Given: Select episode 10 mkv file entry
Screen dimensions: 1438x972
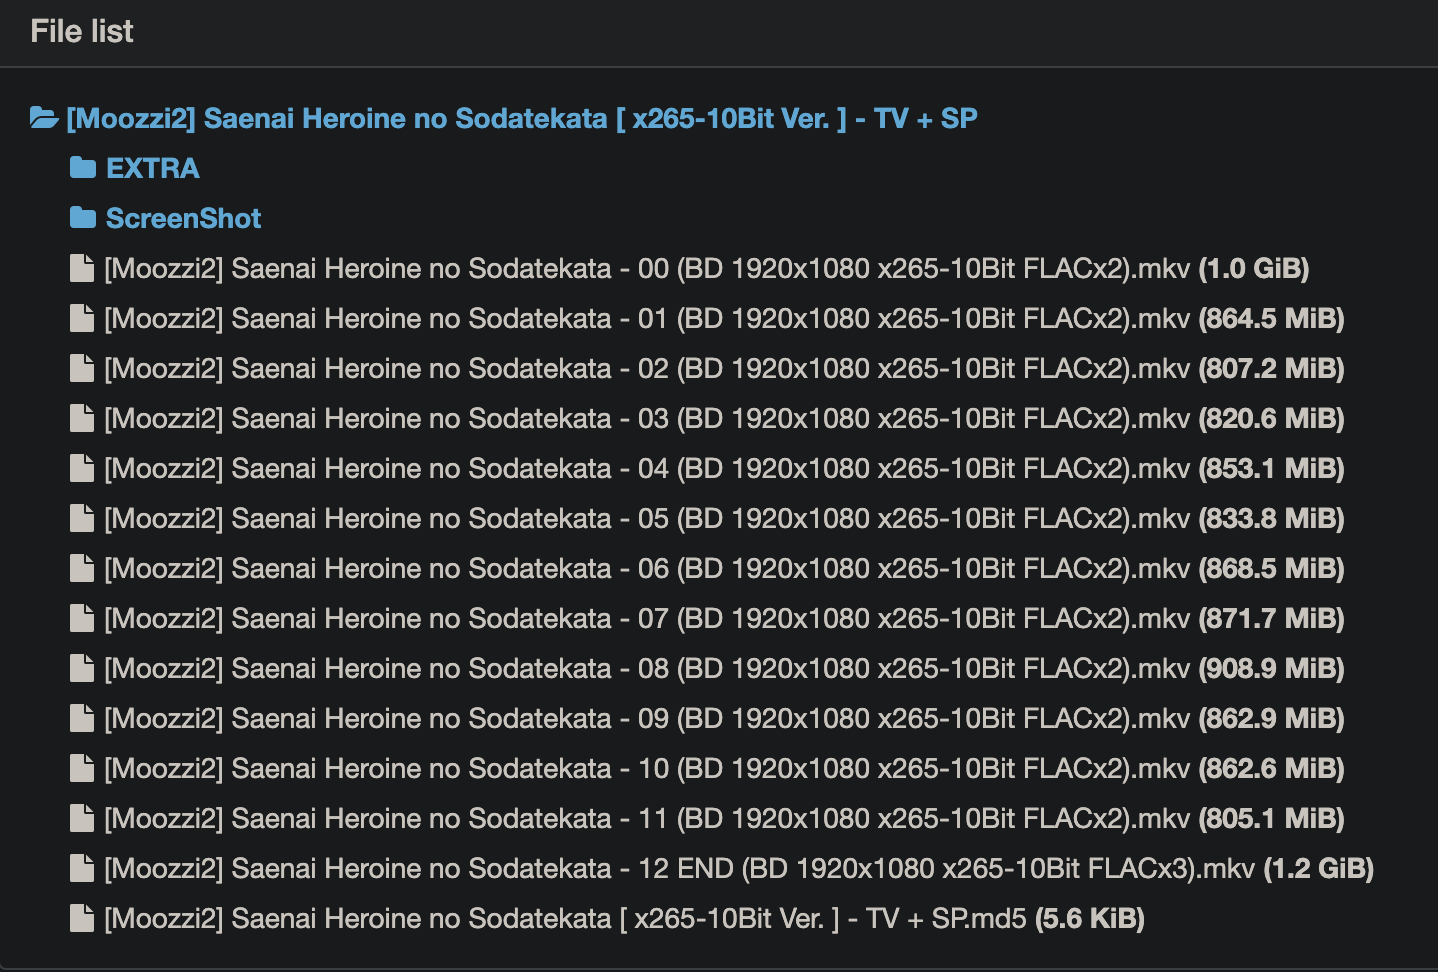Looking at the screenshot, I should [x=646, y=768].
